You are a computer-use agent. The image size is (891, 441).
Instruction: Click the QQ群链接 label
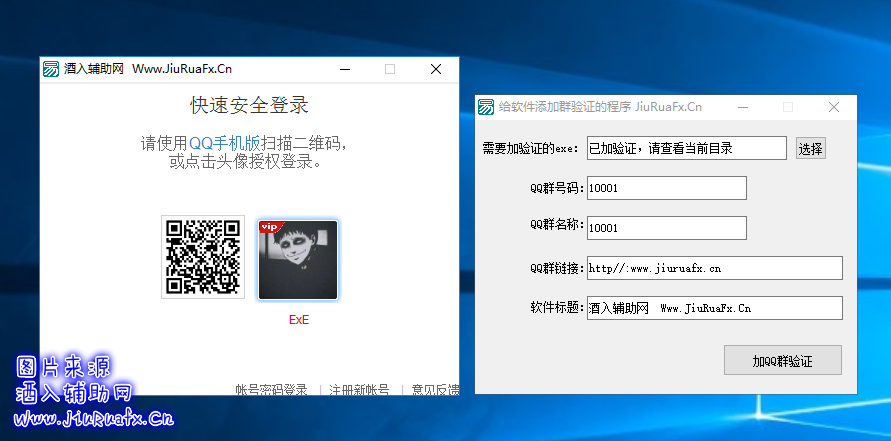(x=557, y=268)
